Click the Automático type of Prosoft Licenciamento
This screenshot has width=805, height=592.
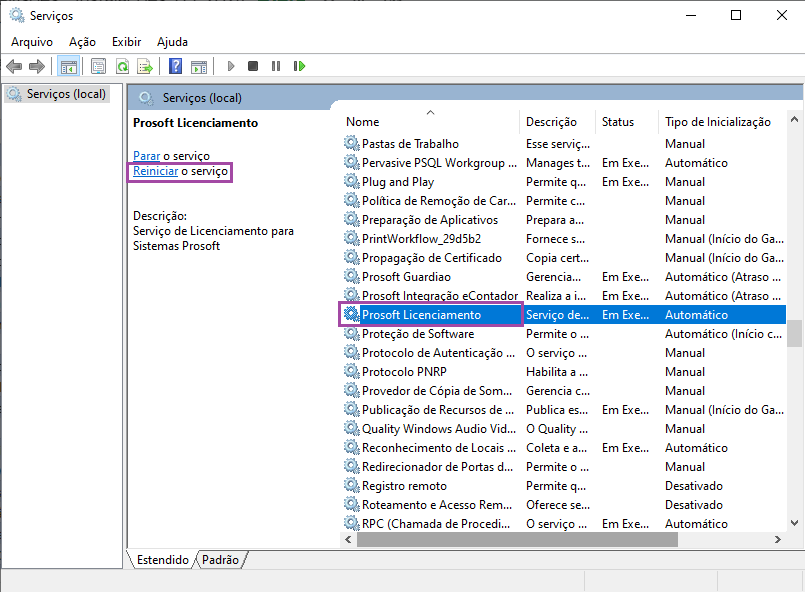[696, 315]
